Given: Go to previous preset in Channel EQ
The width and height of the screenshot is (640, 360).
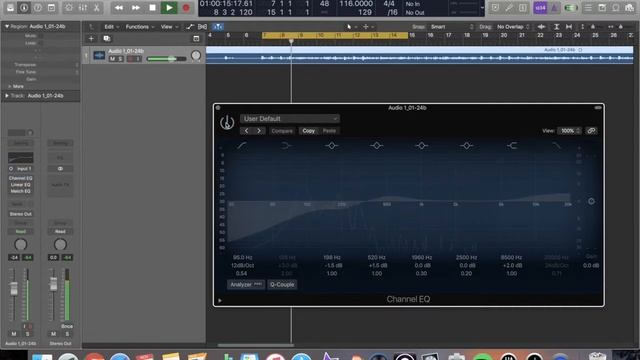Looking at the screenshot, I should point(246,131).
